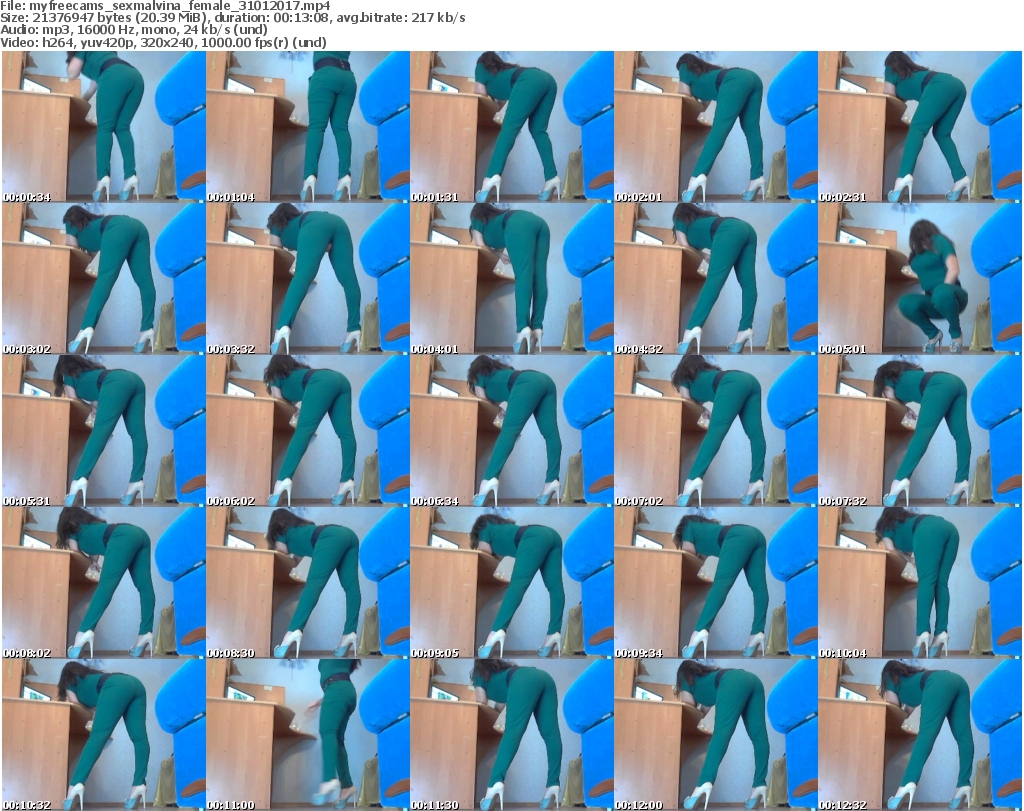Pick the preview frame at 00:06:34
Screen dimensions: 1024x811
[512, 431]
